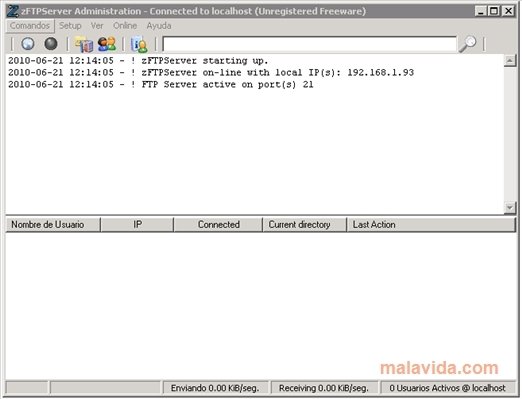The width and height of the screenshot is (522, 399).
Task: Click the zFTPServer Z logo in title bar
Action: [13, 11]
